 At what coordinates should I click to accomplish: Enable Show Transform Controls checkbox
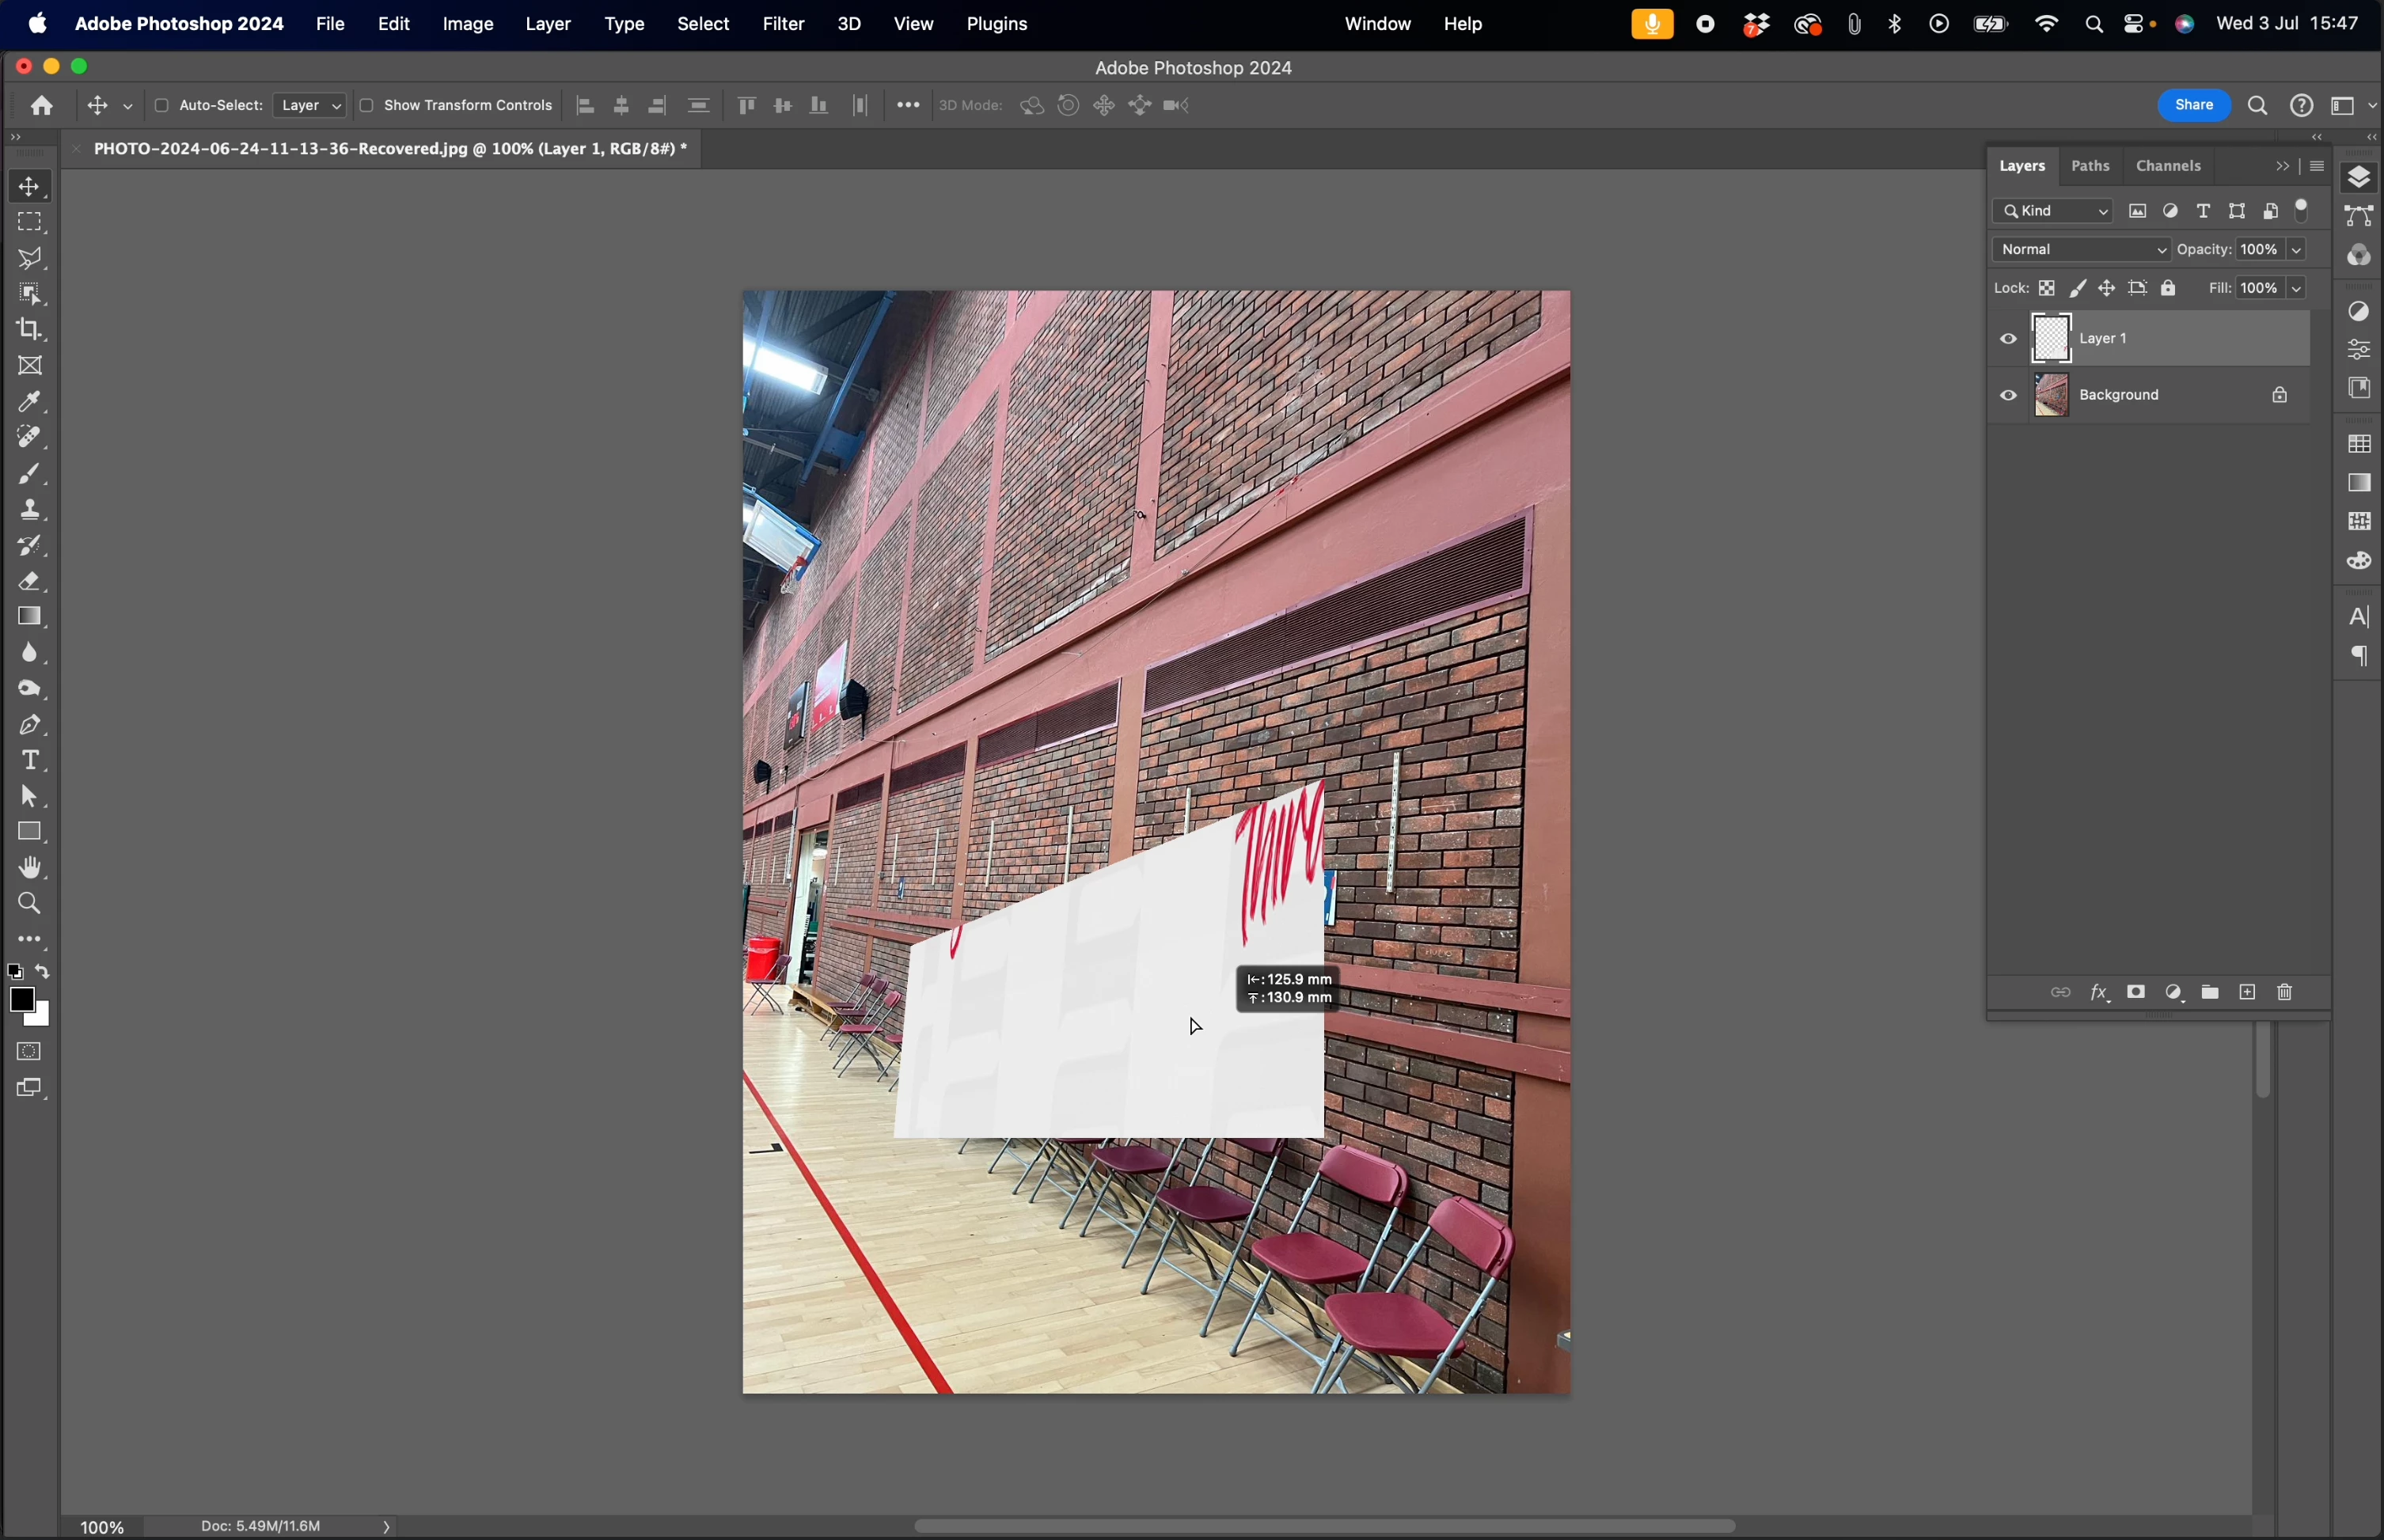367,106
